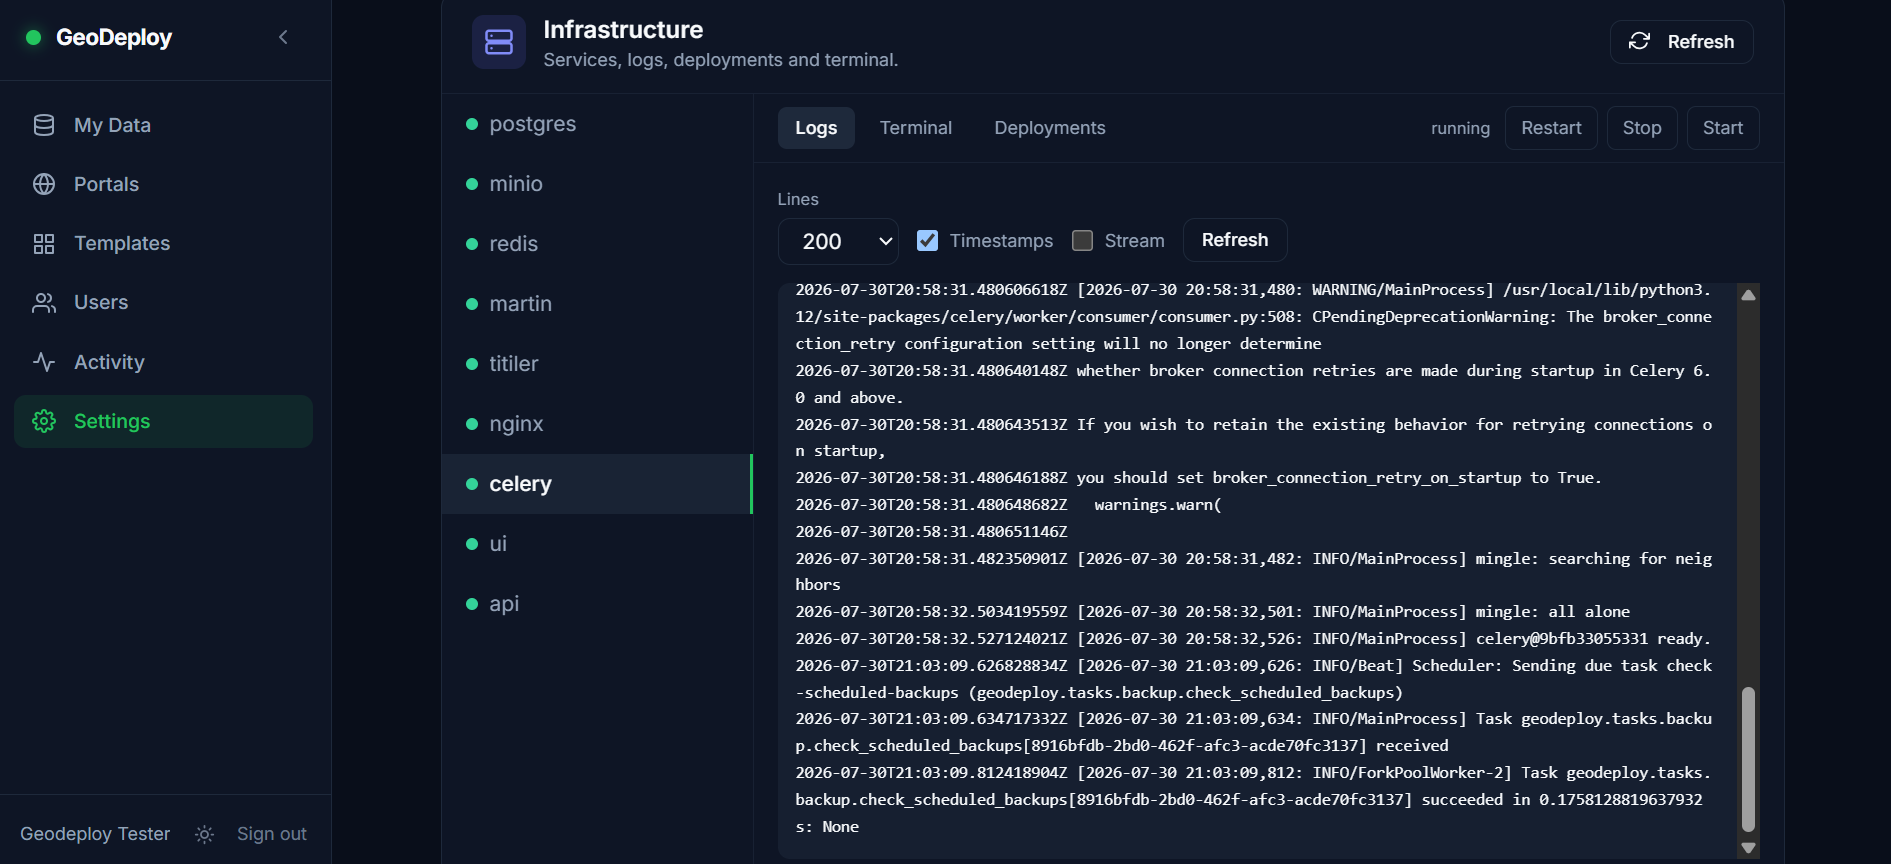
Task: Click the Templates grid icon
Action: tap(44, 244)
